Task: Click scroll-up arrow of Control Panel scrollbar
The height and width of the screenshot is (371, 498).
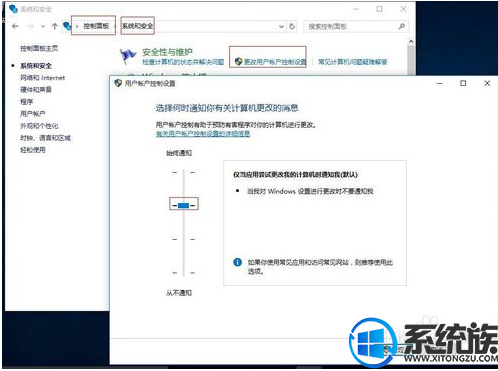Action: pyautogui.click(x=411, y=42)
